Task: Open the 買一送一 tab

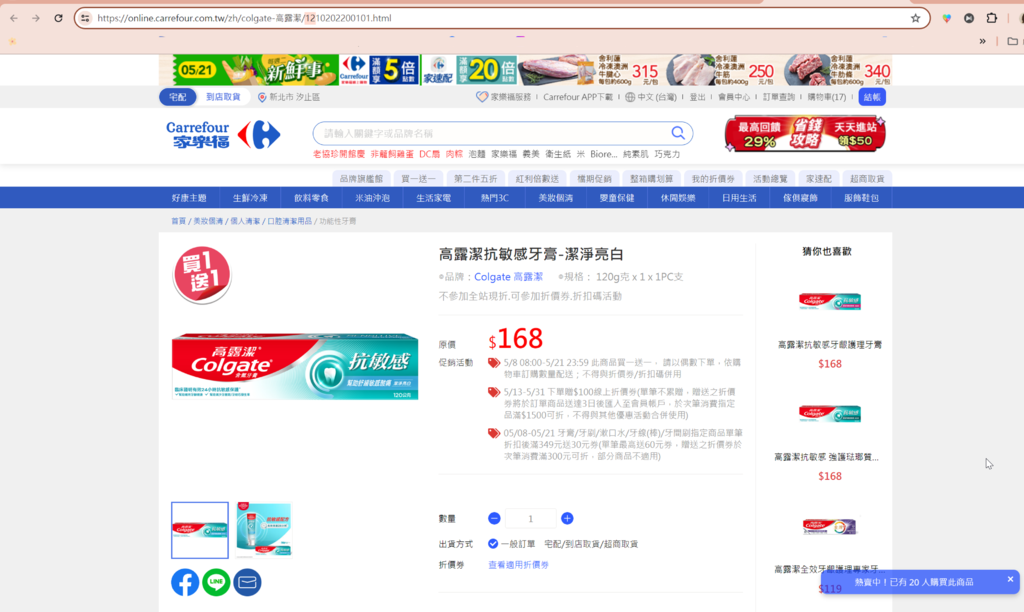Action: click(x=419, y=178)
